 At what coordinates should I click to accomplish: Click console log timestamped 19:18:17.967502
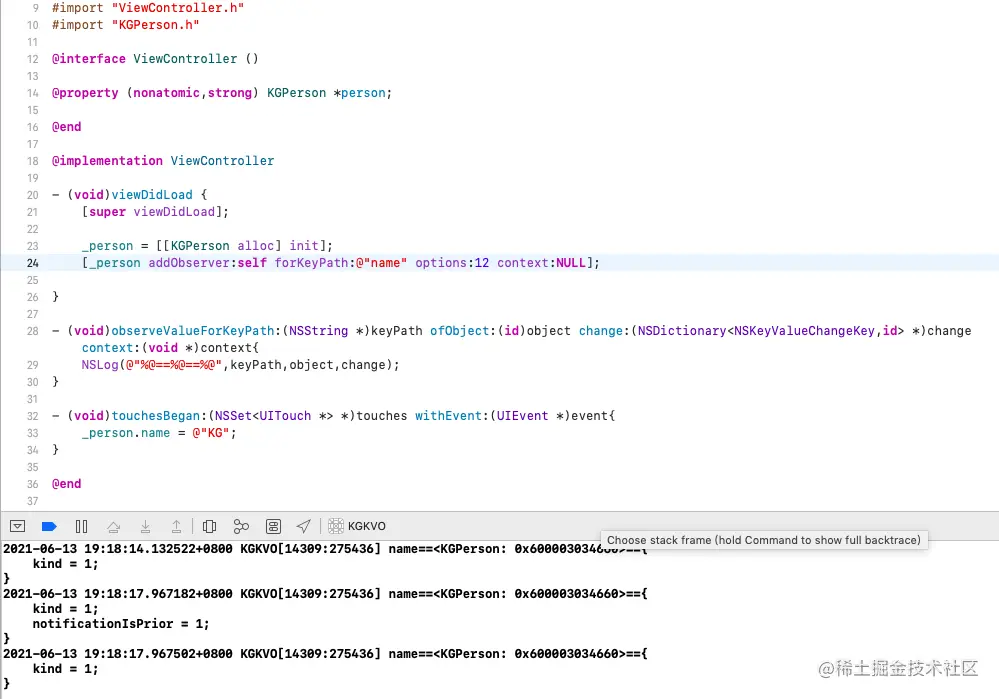click(x=325, y=654)
